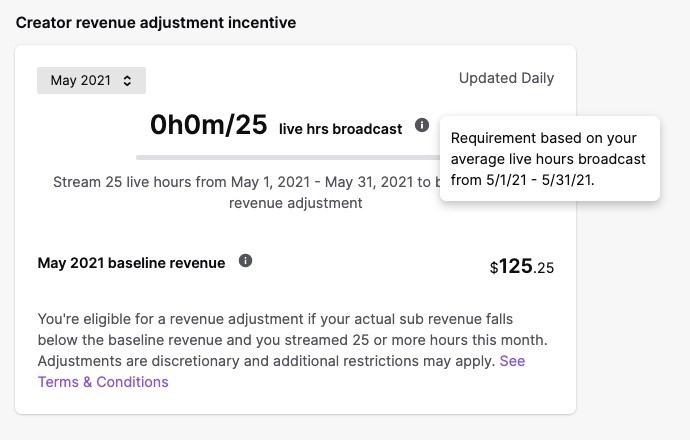Click the "revenue adjustment" text under progress bar
690x440 pixels.
295,203
